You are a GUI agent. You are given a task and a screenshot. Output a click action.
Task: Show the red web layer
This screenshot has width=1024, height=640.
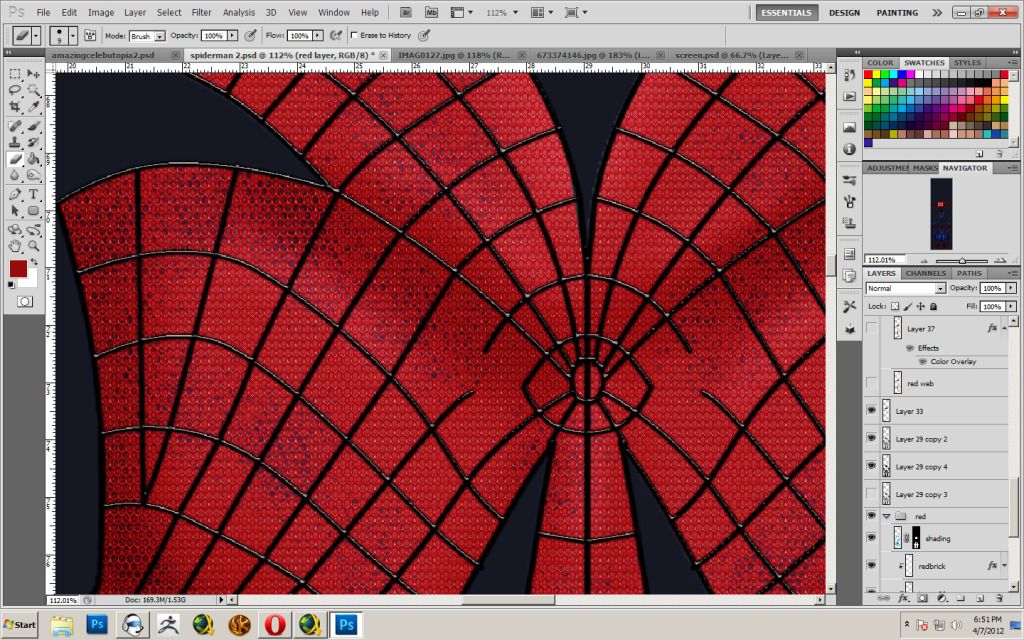871,383
